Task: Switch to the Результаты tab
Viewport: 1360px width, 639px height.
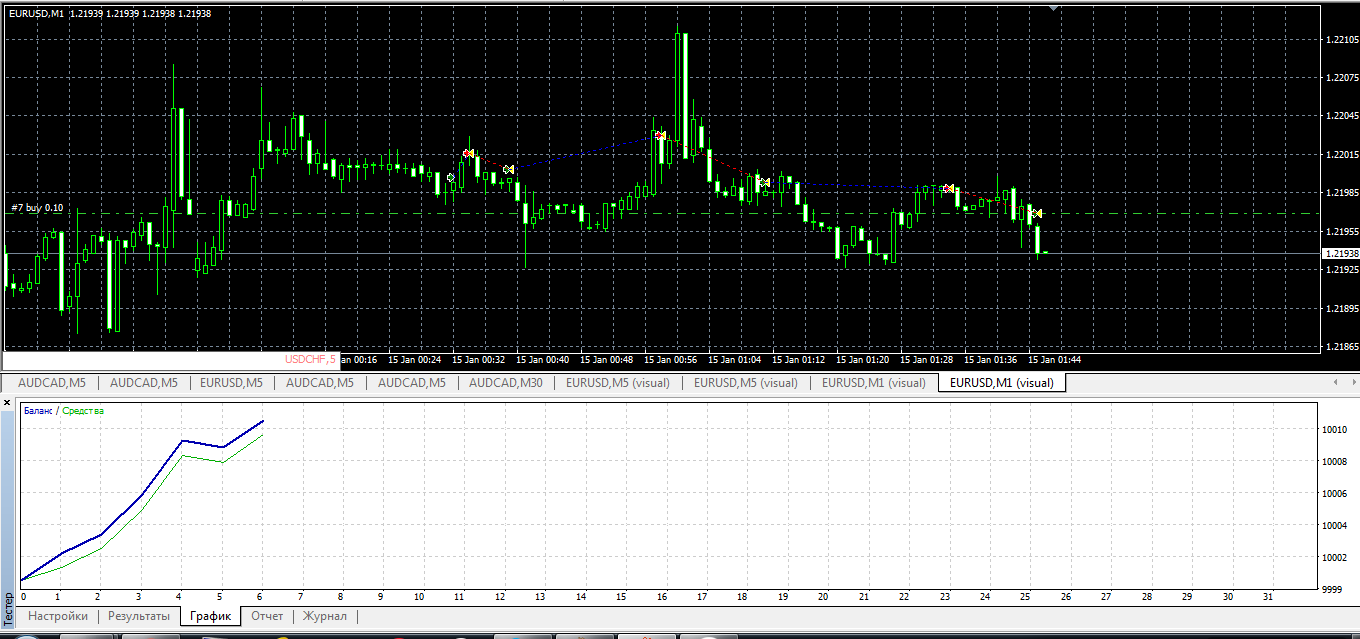Action: (139, 616)
